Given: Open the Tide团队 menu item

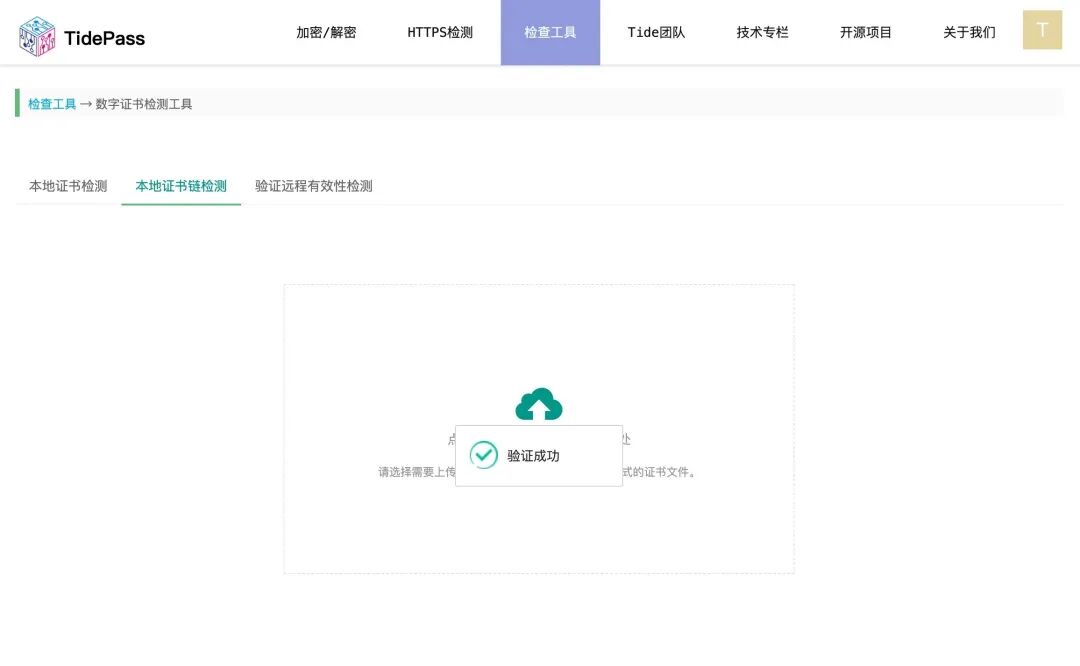Looking at the screenshot, I should click(656, 32).
